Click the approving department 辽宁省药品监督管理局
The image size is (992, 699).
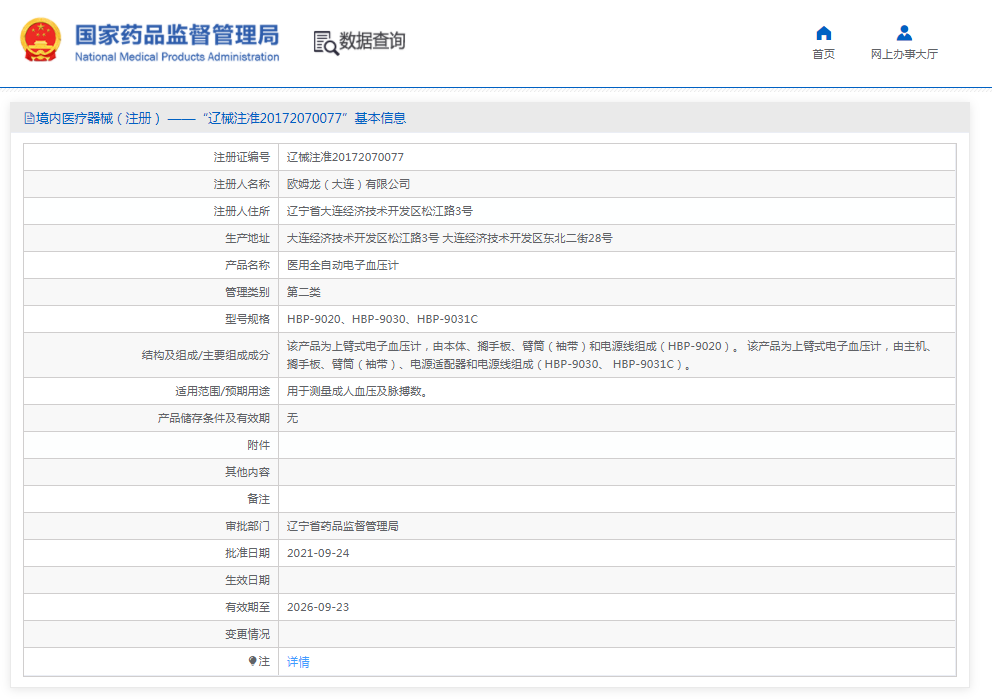pyautogui.click(x=342, y=526)
